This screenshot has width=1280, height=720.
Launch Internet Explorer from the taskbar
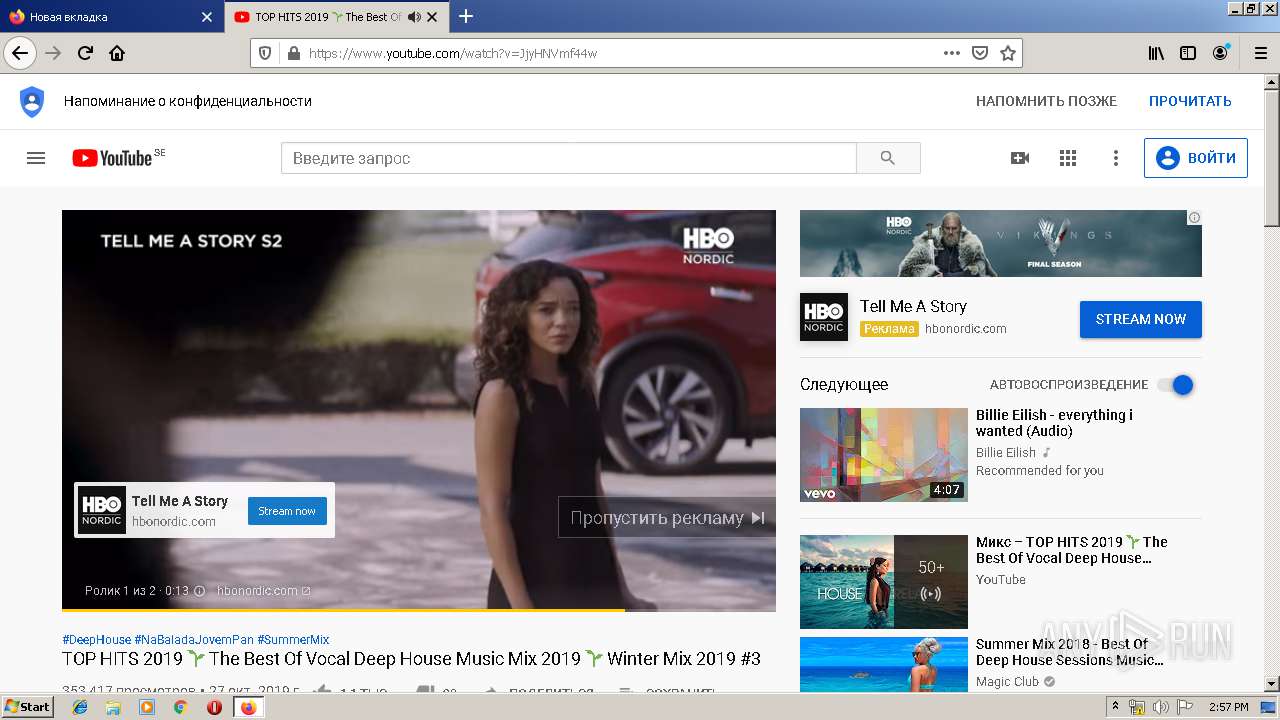click(80, 707)
